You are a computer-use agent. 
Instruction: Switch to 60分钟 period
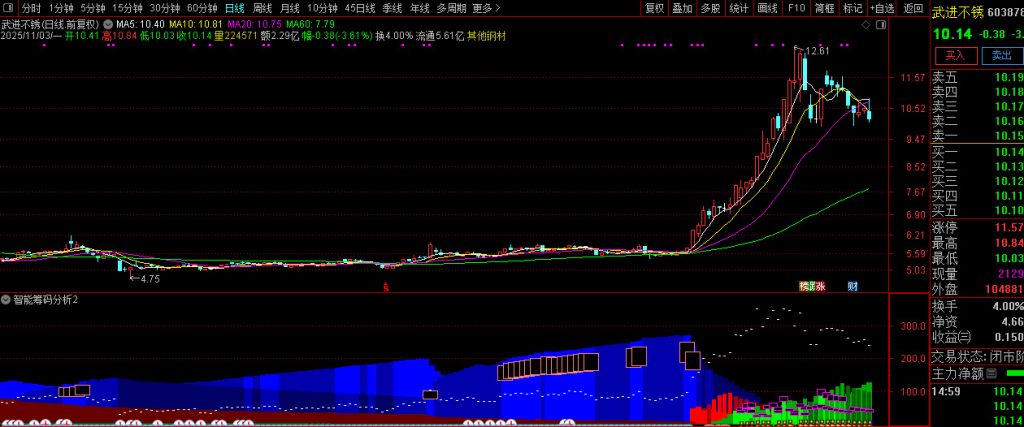coord(202,8)
